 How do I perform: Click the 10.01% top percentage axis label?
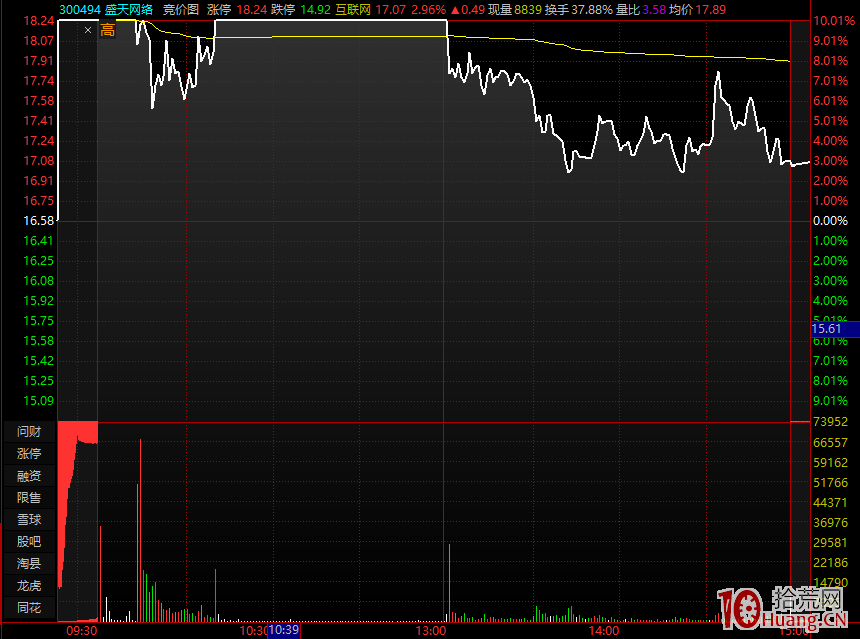(834, 21)
